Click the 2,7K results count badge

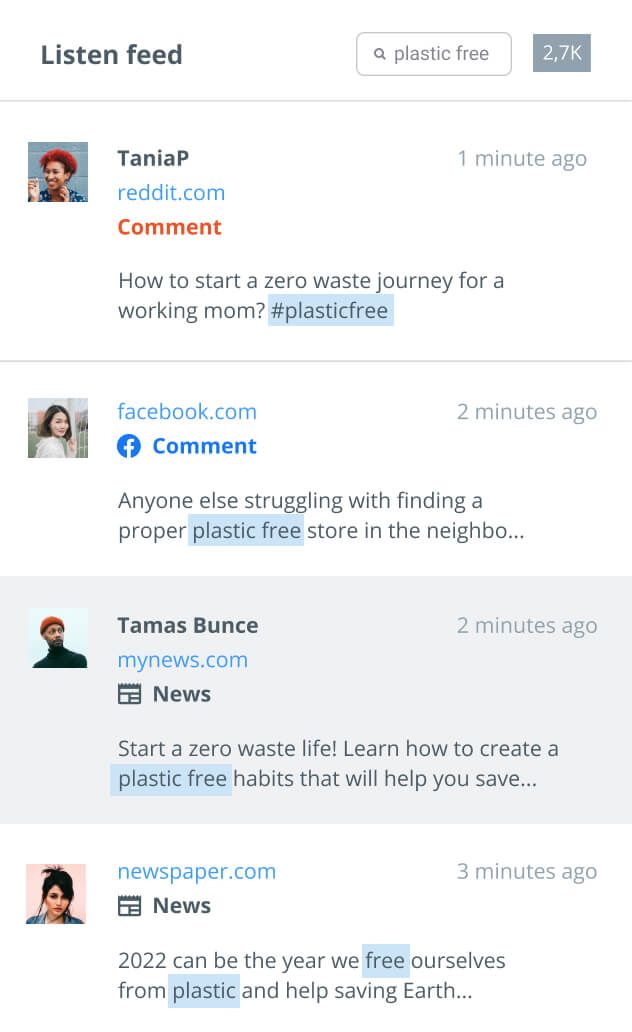[x=562, y=54]
